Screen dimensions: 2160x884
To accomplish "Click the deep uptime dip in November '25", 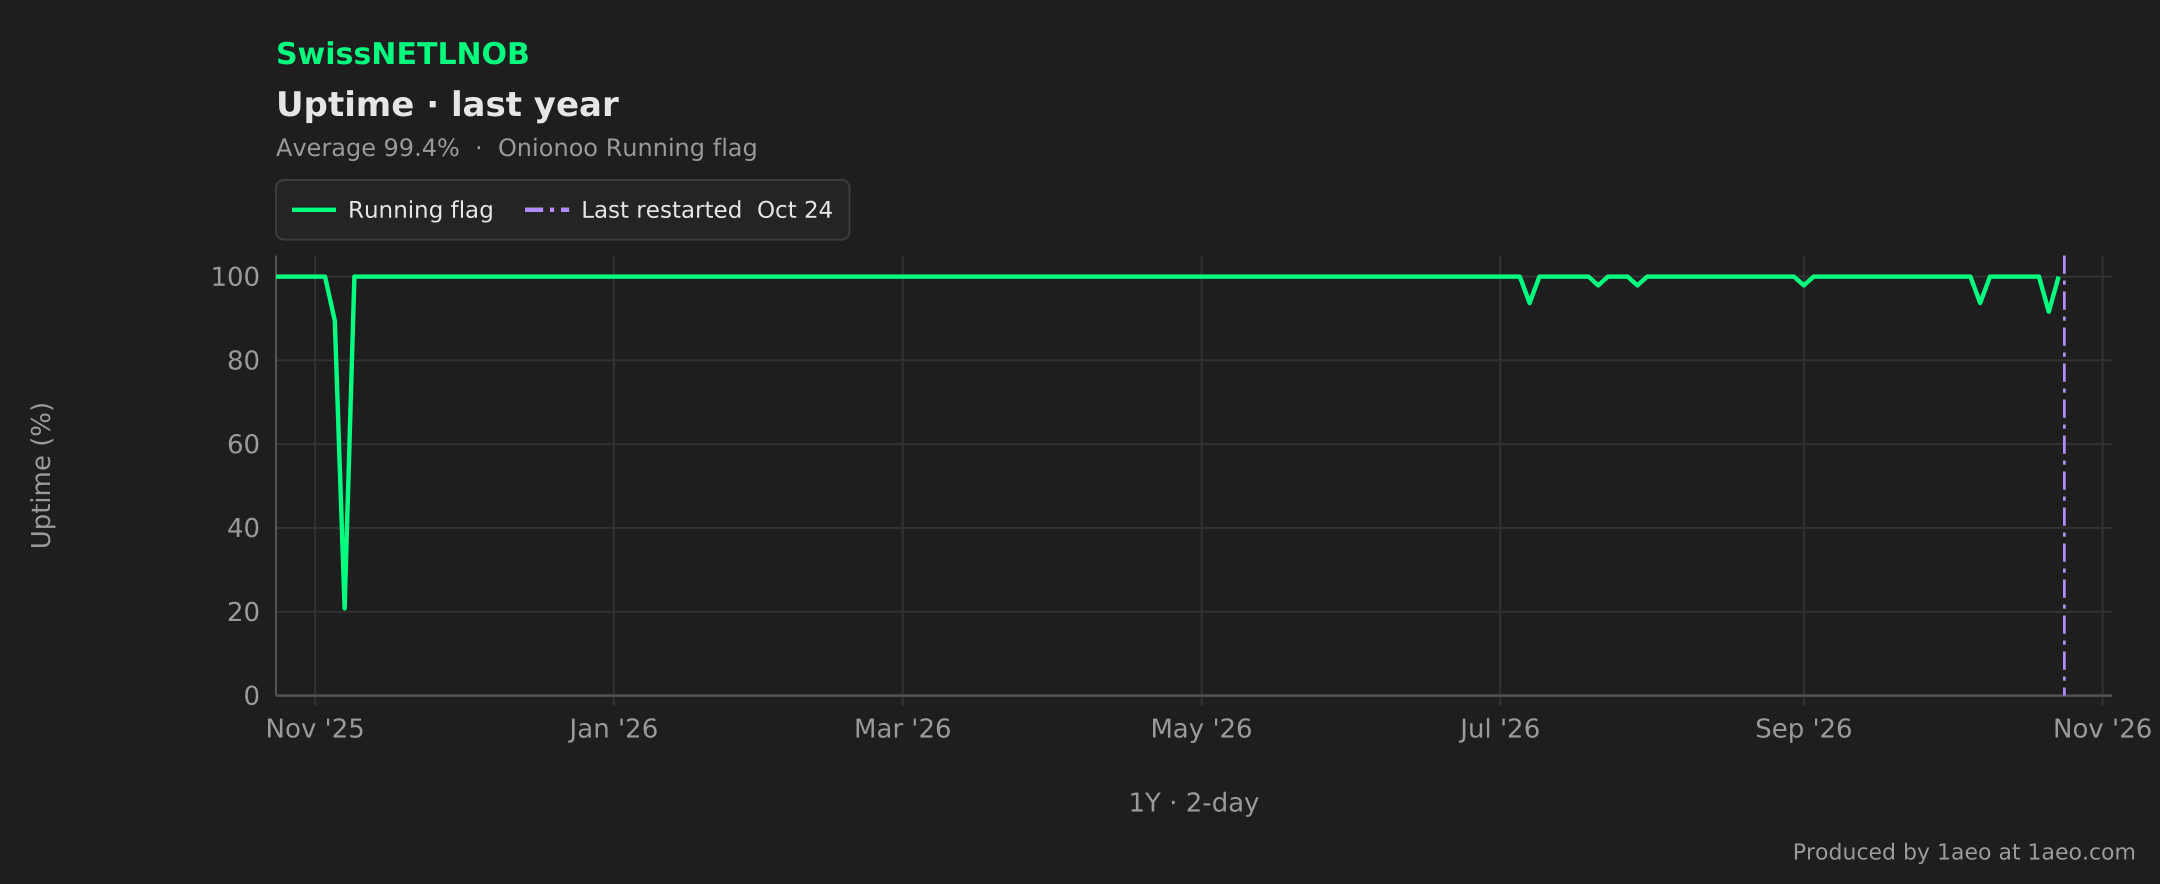I will click(x=344, y=606).
